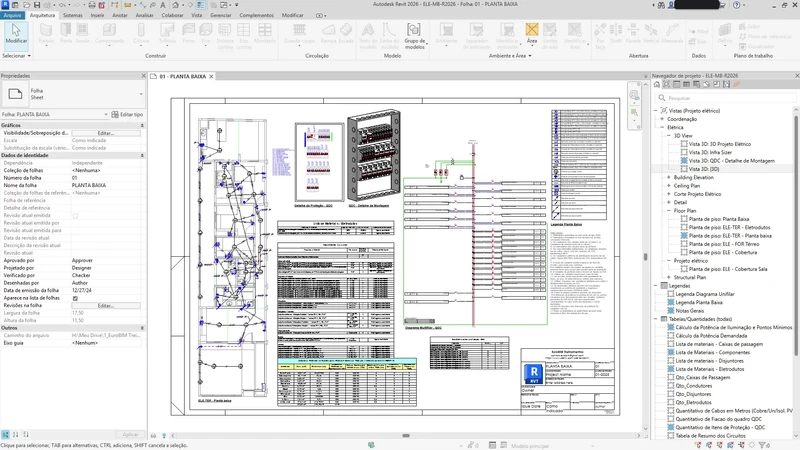Click the Editar tipo icon button
800x450 pixels.
(127, 114)
